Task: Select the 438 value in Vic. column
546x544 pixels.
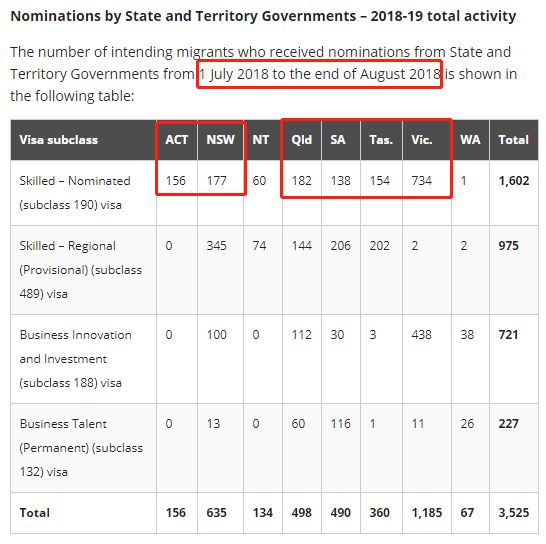Action: click(x=421, y=335)
